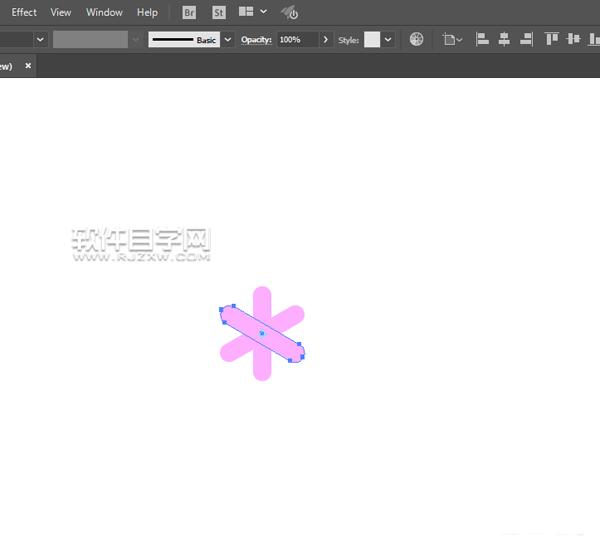Click the Horizontal Align Center icon
The height and width of the screenshot is (537, 600).
(504, 40)
